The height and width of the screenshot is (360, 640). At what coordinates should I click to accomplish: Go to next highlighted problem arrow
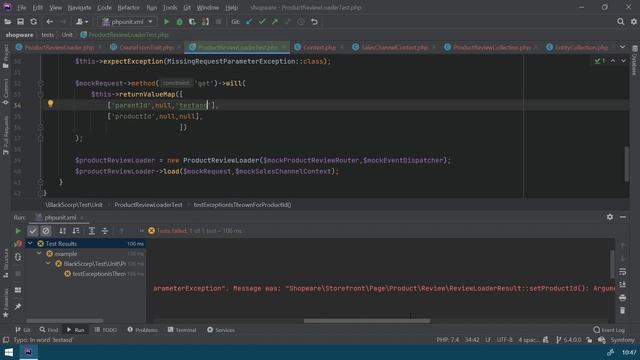(x=623, y=61)
